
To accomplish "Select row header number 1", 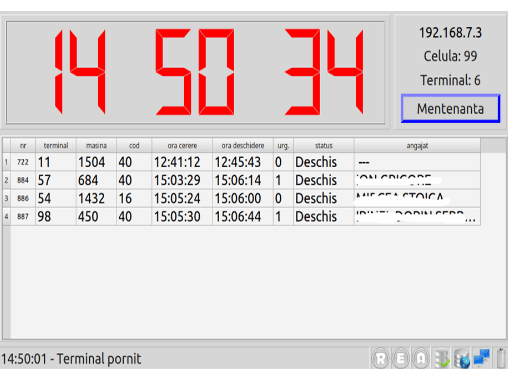I will 6,162.
